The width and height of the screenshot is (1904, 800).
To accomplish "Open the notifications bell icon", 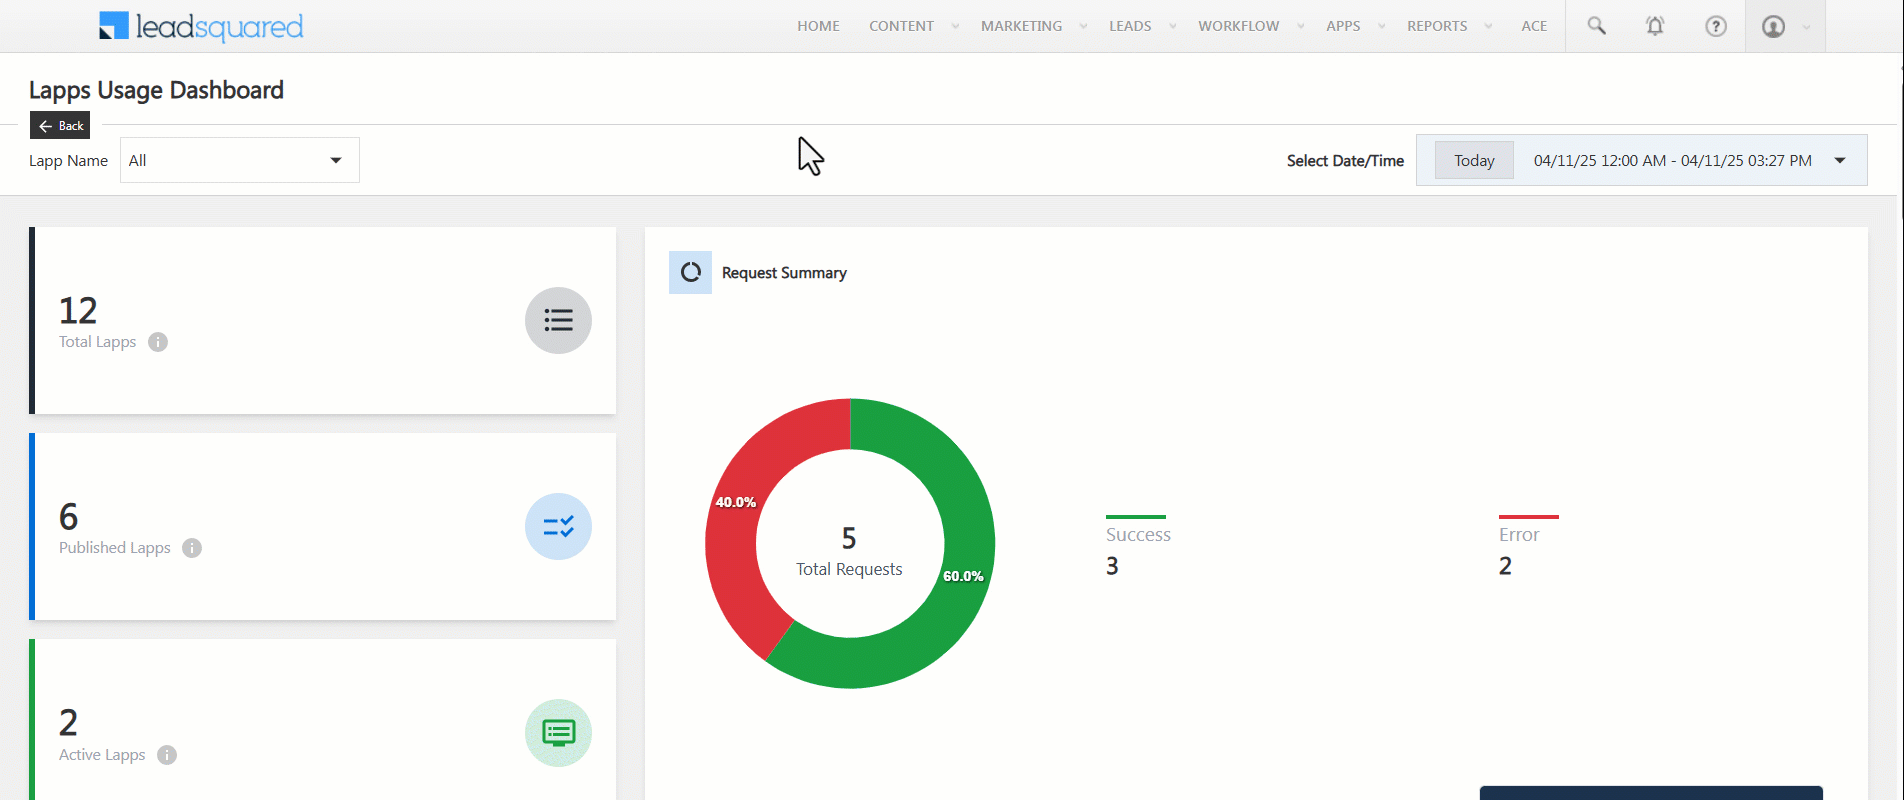I will 1655,26.
